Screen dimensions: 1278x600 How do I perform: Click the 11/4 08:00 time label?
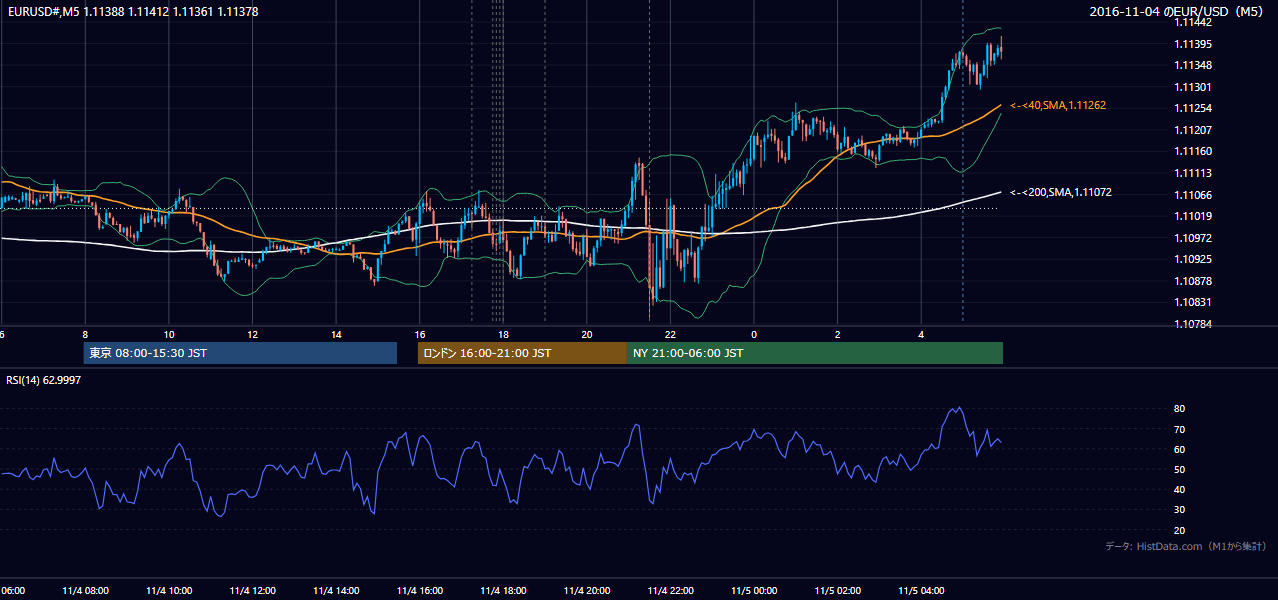click(85, 591)
